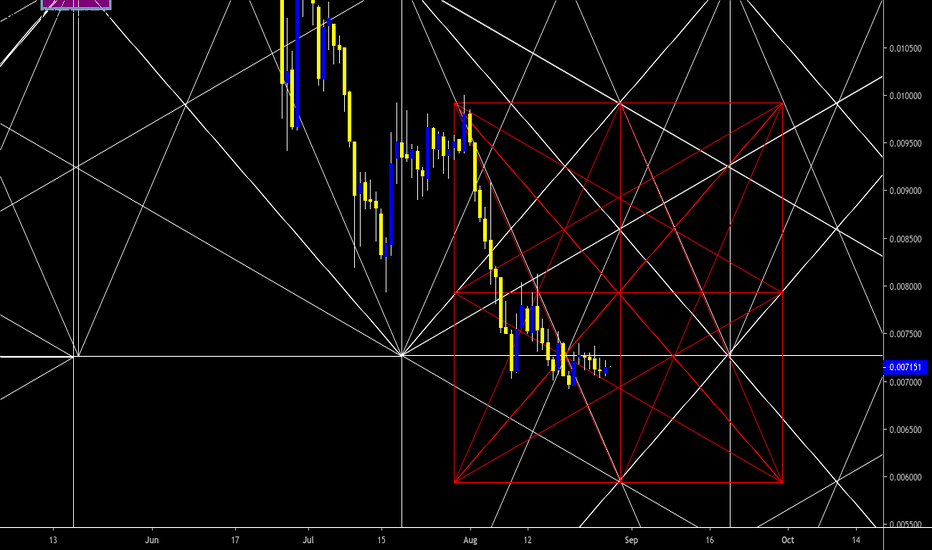The width and height of the screenshot is (932, 550).
Task: Select the 0.007500 price axis value
Action: (x=905, y=334)
